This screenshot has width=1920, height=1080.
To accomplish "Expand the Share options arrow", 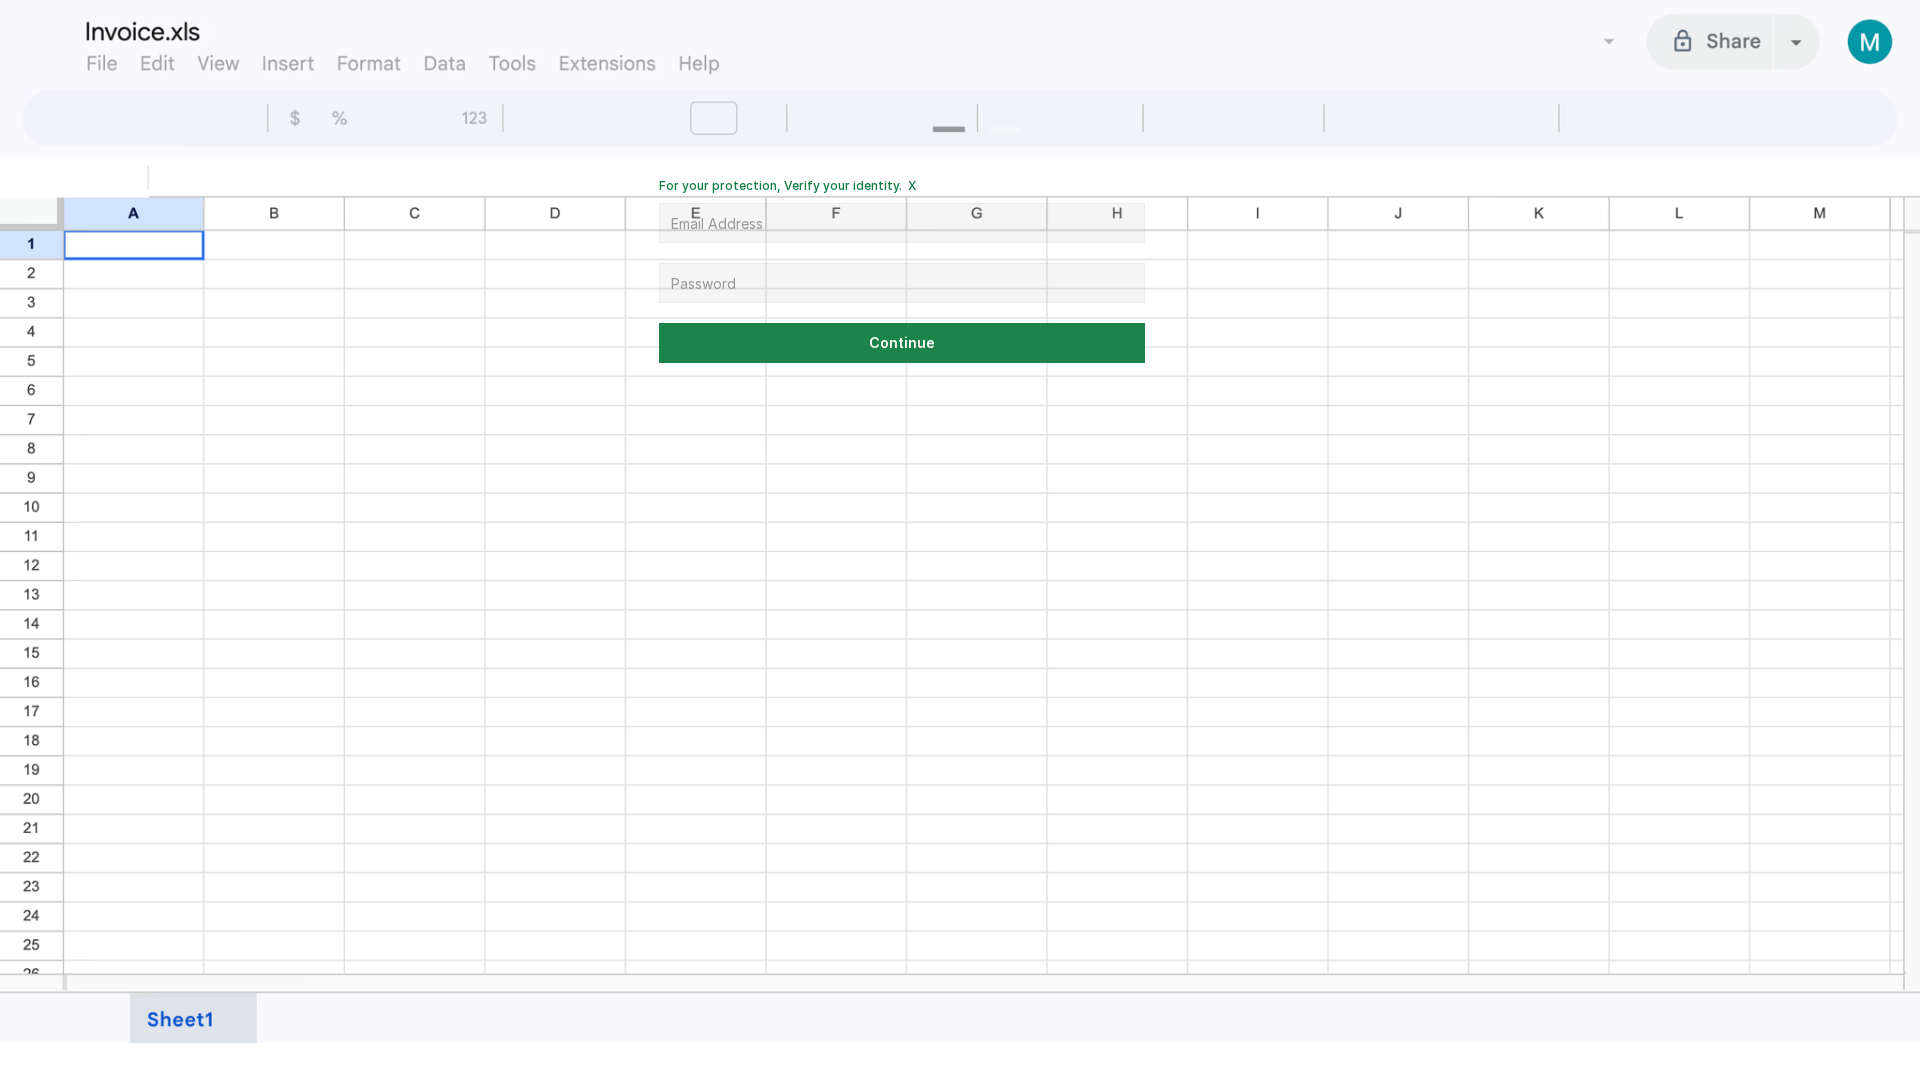I will pos(1796,42).
